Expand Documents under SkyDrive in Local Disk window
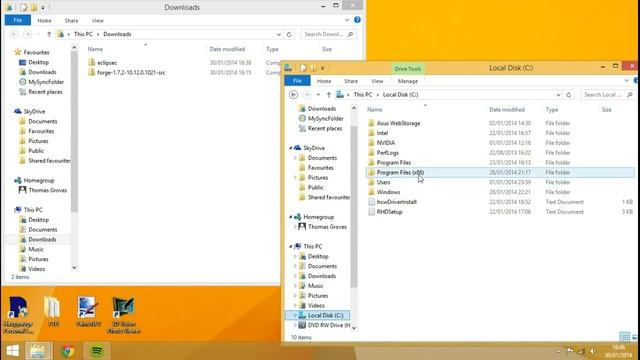Image resolution: width=640 pixels, height=360 pixels. click(x=296, y=158)
